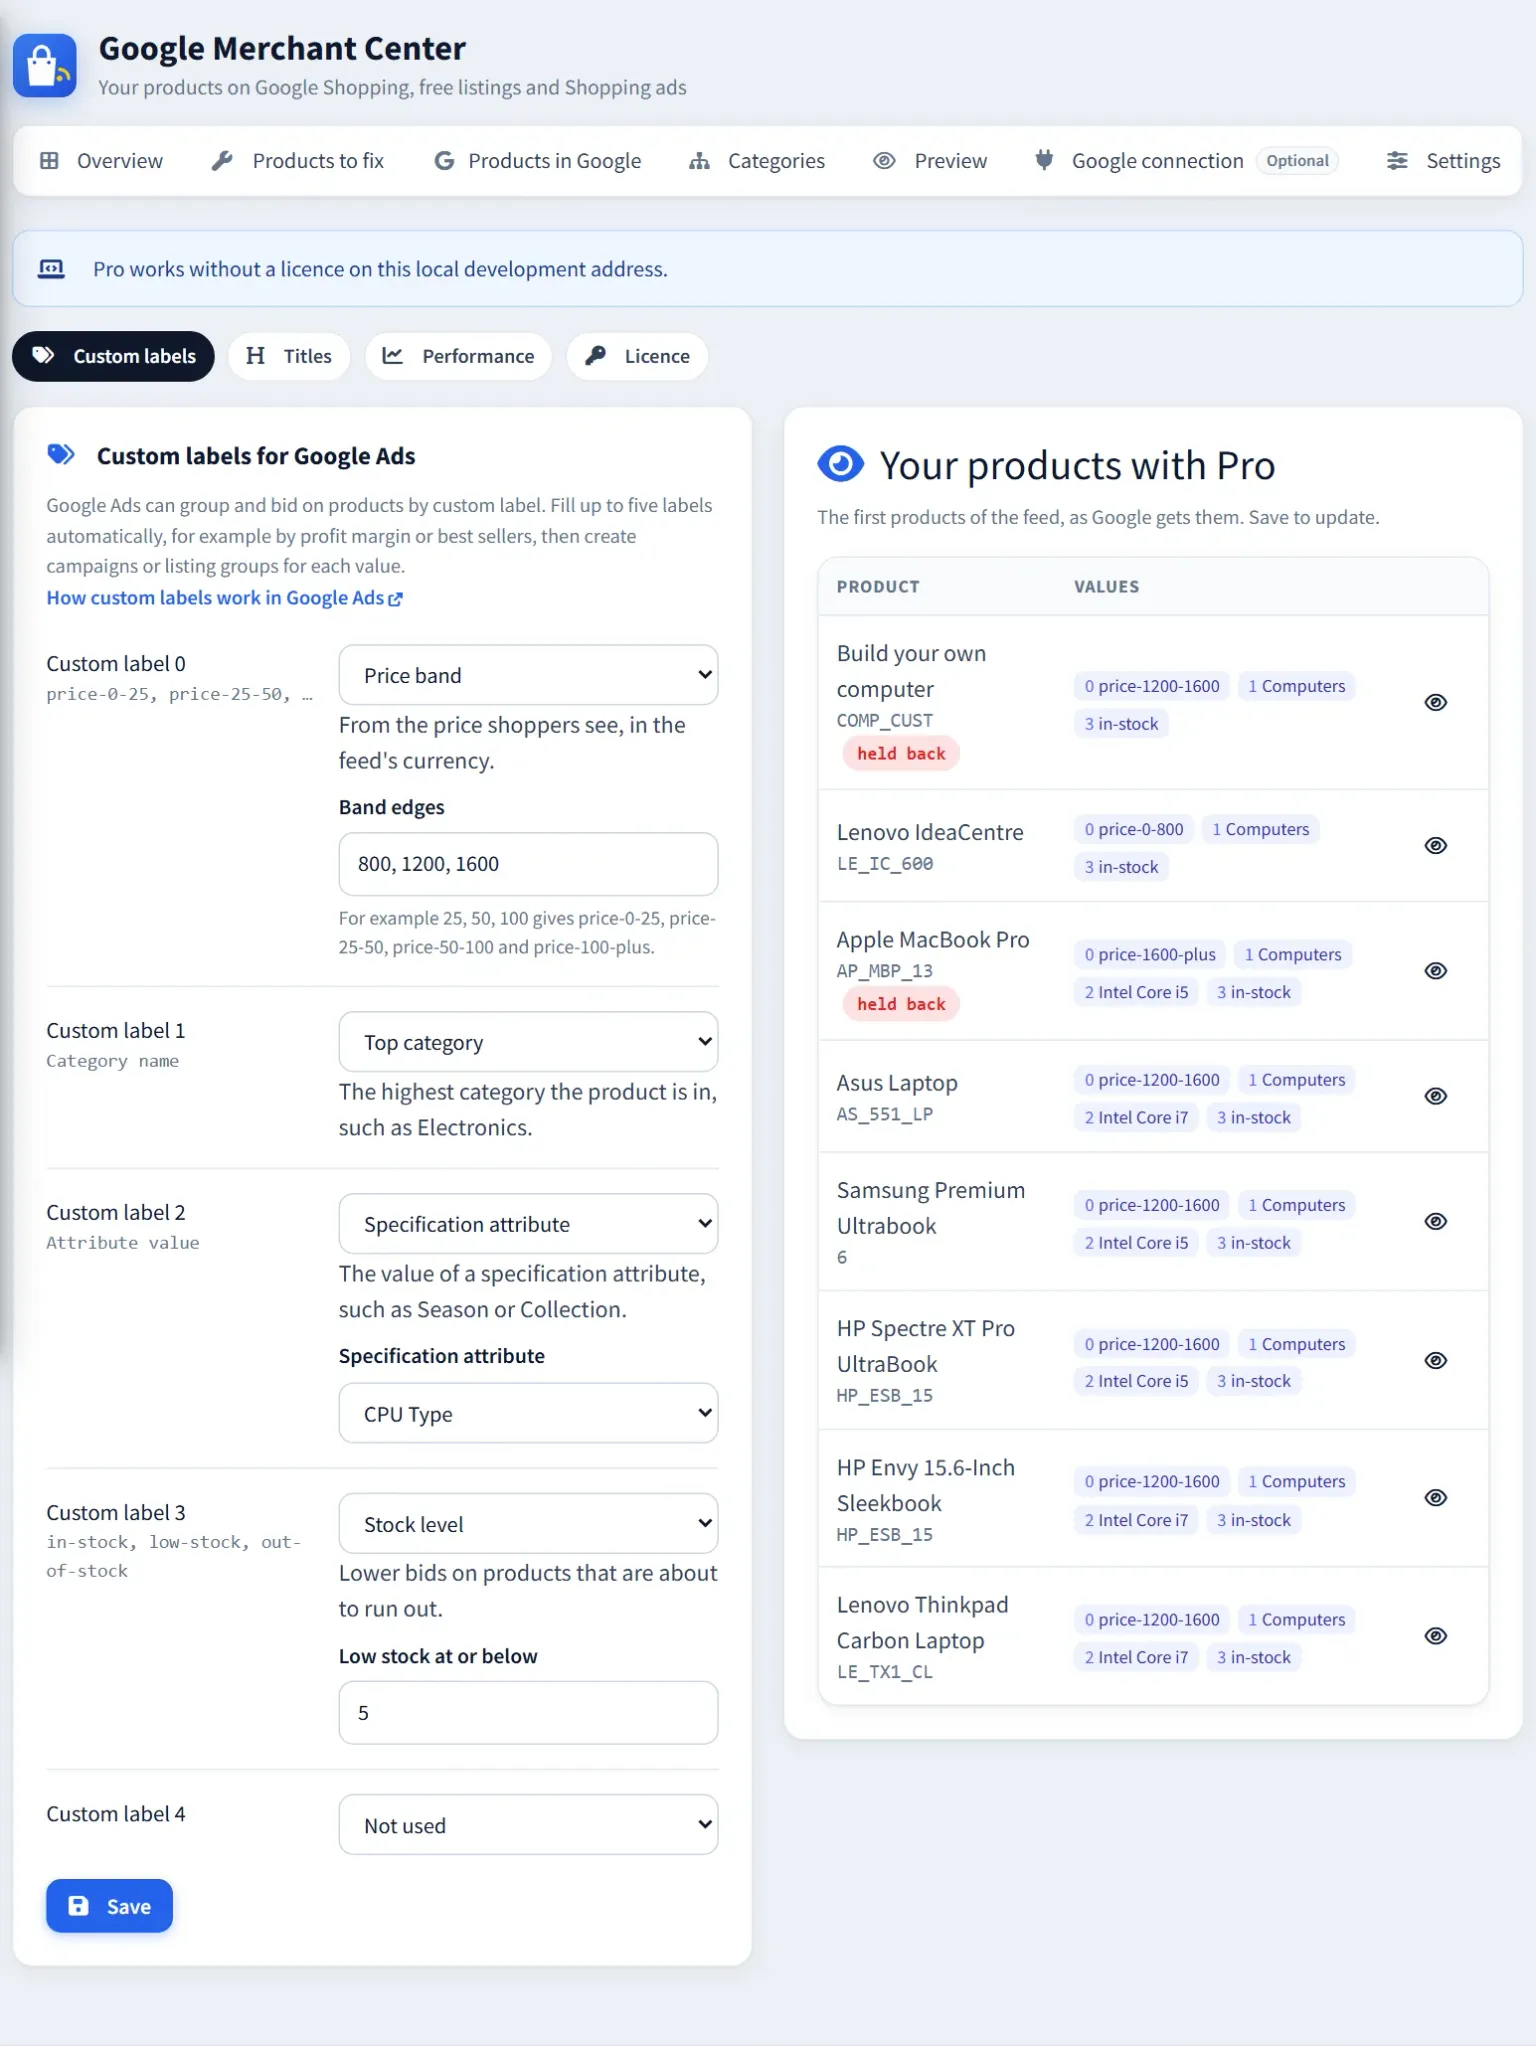Open the Licence tab
The width and height of the screenshot is (1536, 2046).
click(x=637, y=356)
